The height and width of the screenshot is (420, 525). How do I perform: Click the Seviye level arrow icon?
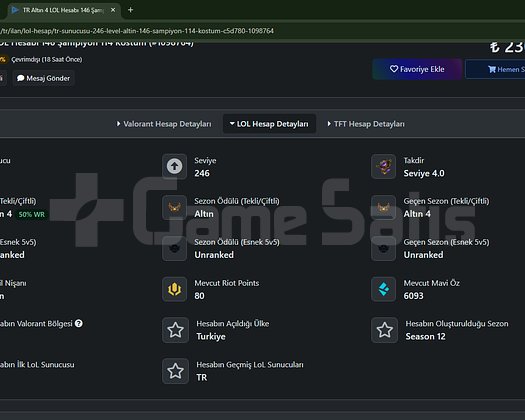pos(174,166)
